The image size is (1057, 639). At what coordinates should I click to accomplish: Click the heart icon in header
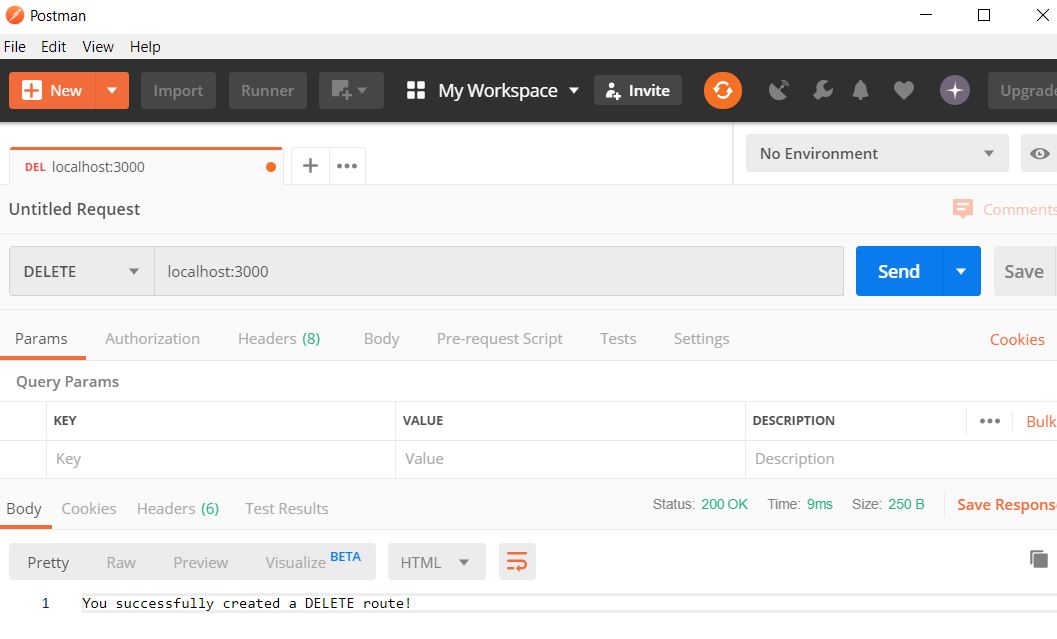coord(903,90)
